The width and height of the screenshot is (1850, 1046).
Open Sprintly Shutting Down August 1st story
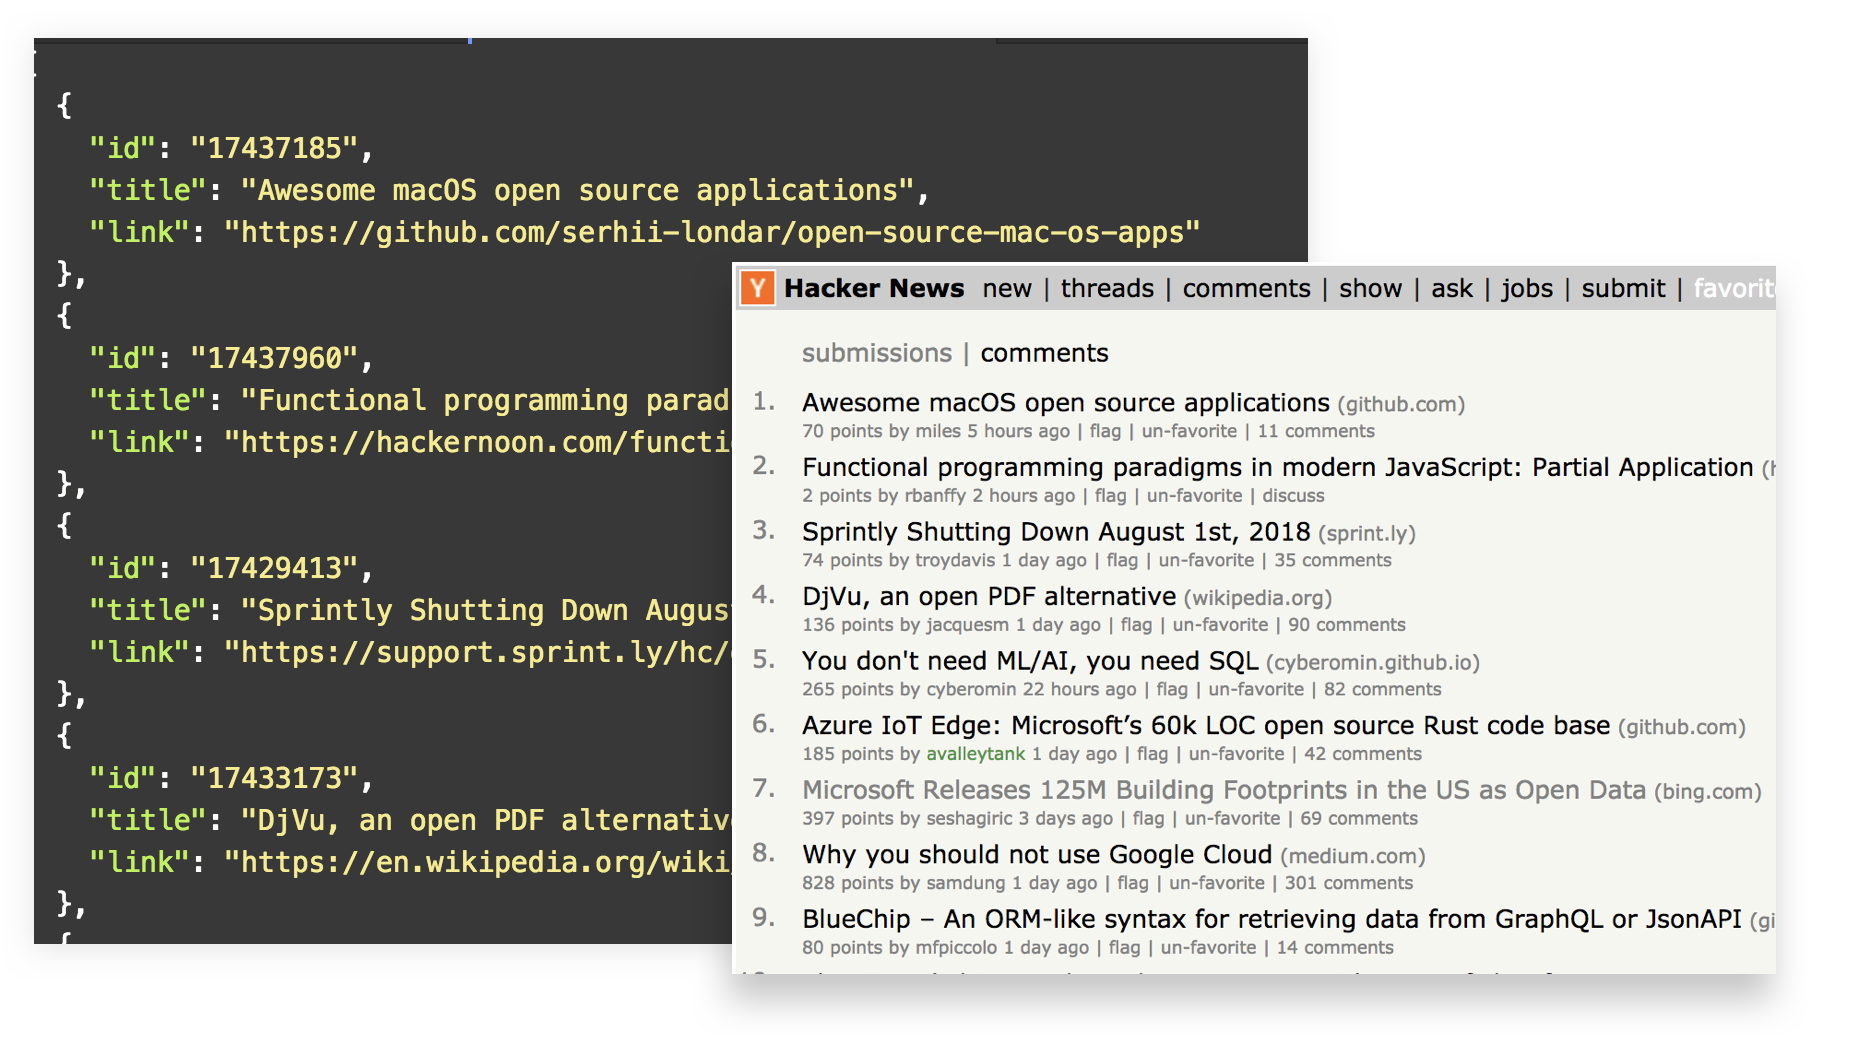(1056, 532)
